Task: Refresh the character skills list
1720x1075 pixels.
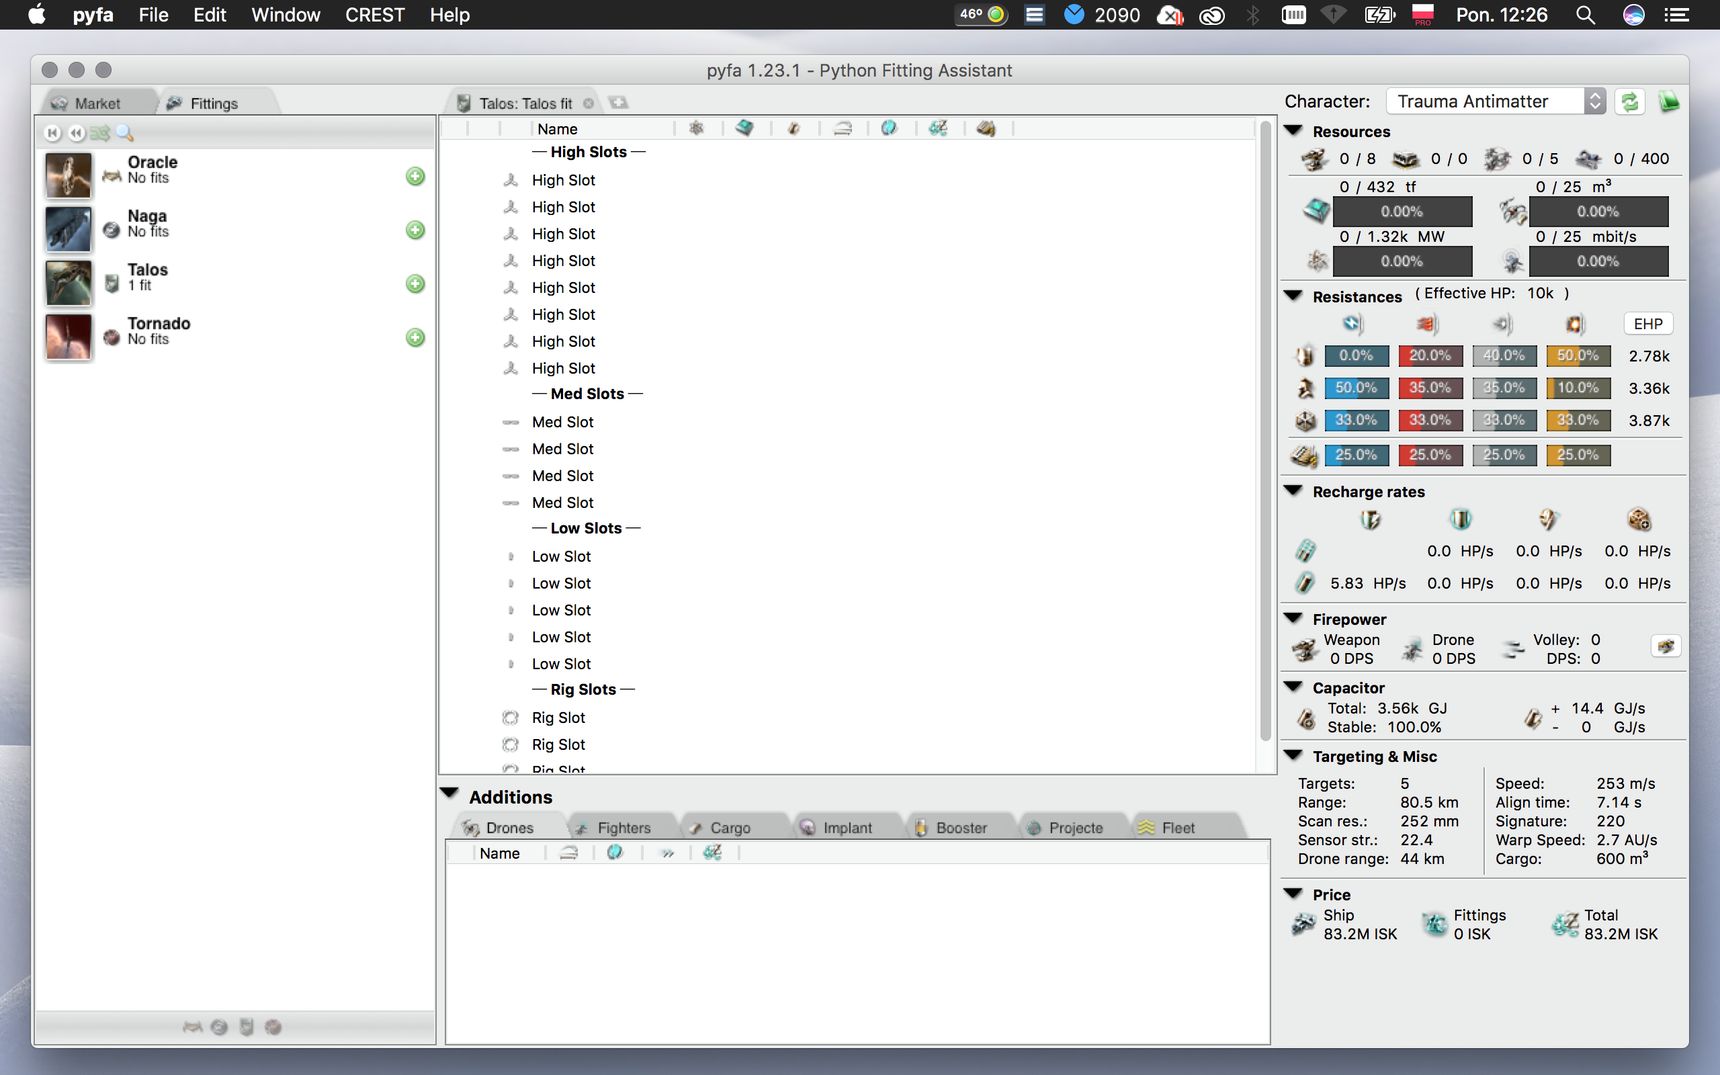Action: (x=1630, y=101)
